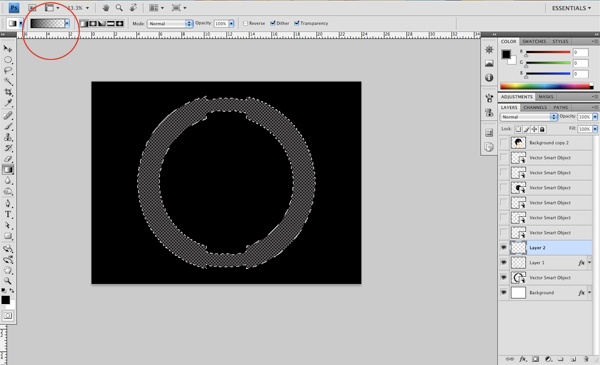Open the Essentials workspace switcher
This screenshot has height=365, width=600.
571,8
